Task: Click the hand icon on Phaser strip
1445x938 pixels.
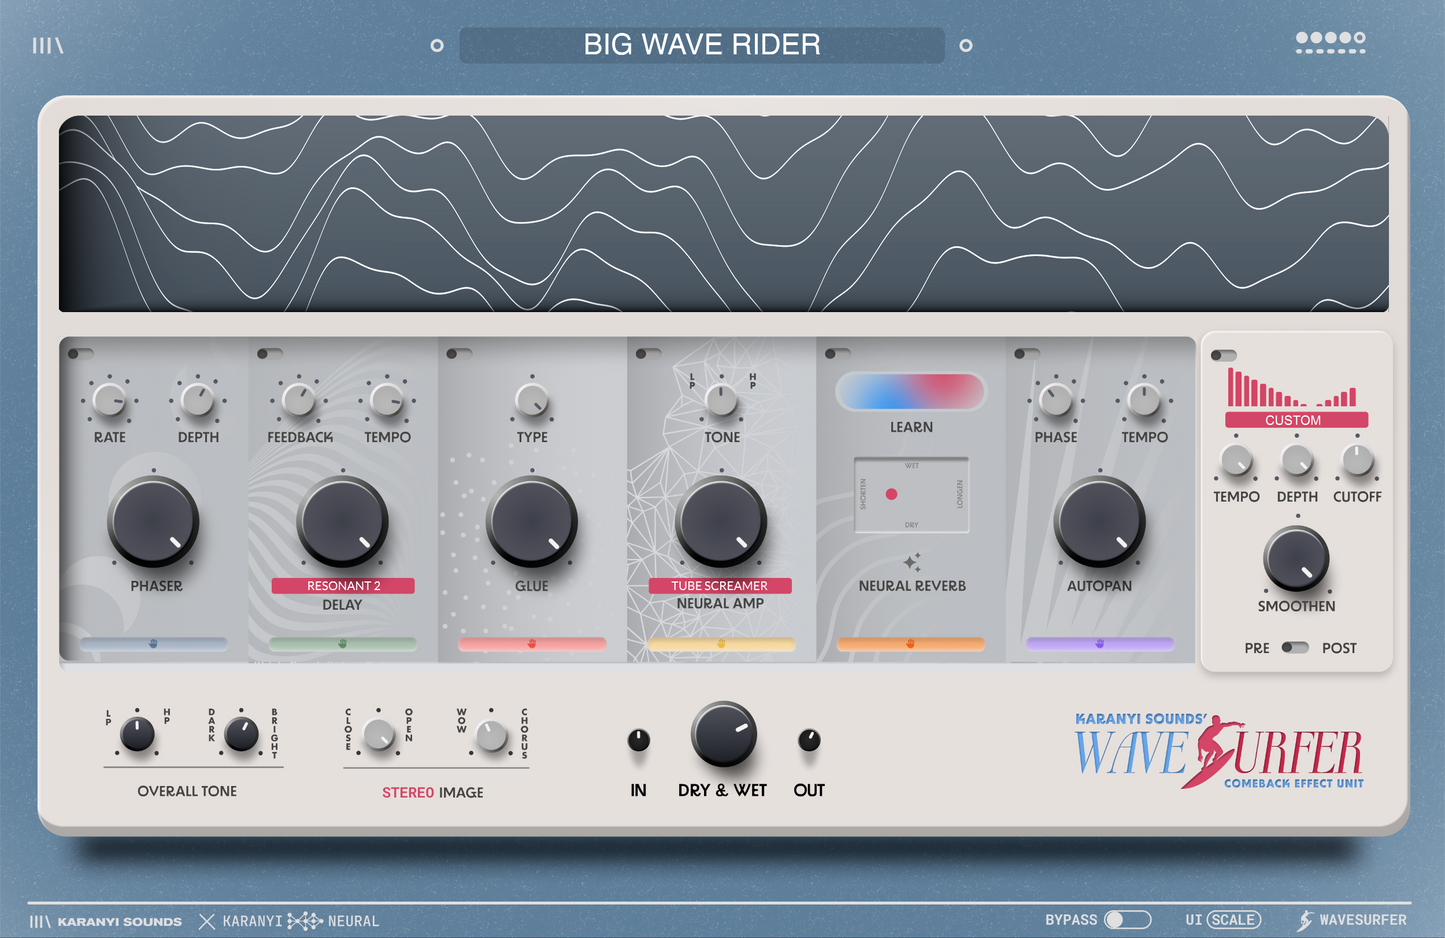Action: pos(153,644)
